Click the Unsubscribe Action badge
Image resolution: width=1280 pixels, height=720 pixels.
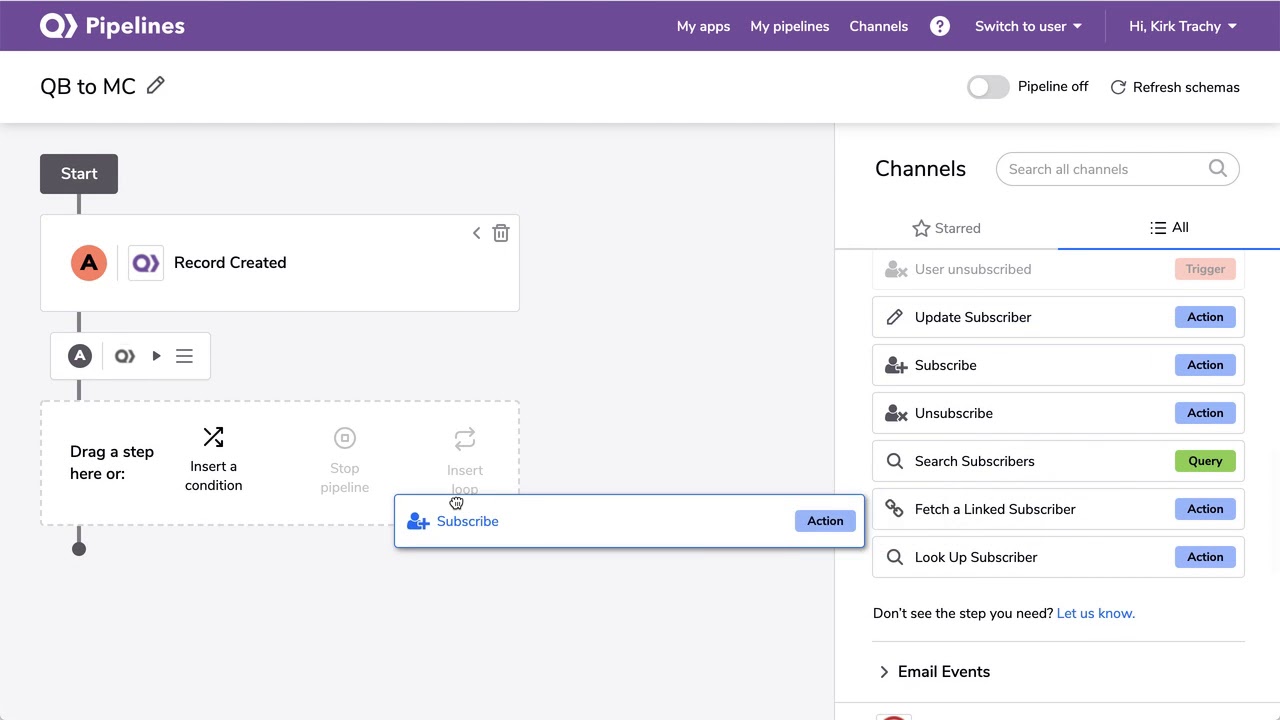1205,413
